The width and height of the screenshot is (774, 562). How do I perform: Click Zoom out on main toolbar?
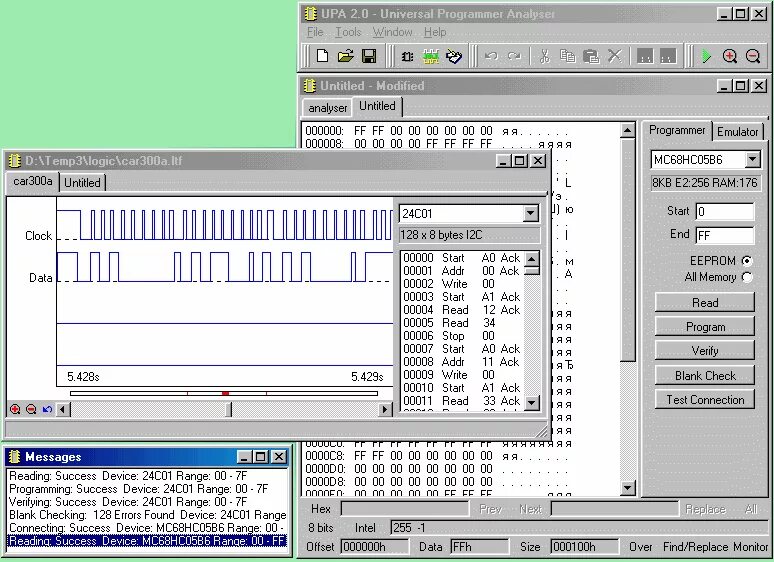pos(753,56)
